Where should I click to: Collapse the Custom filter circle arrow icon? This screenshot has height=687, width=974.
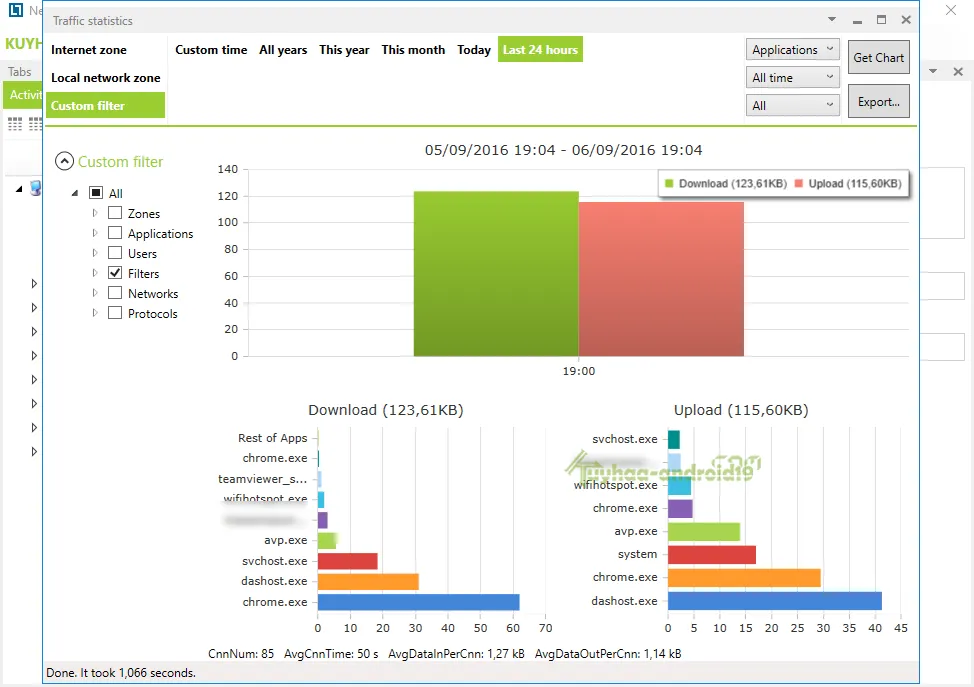coord(65,162)
